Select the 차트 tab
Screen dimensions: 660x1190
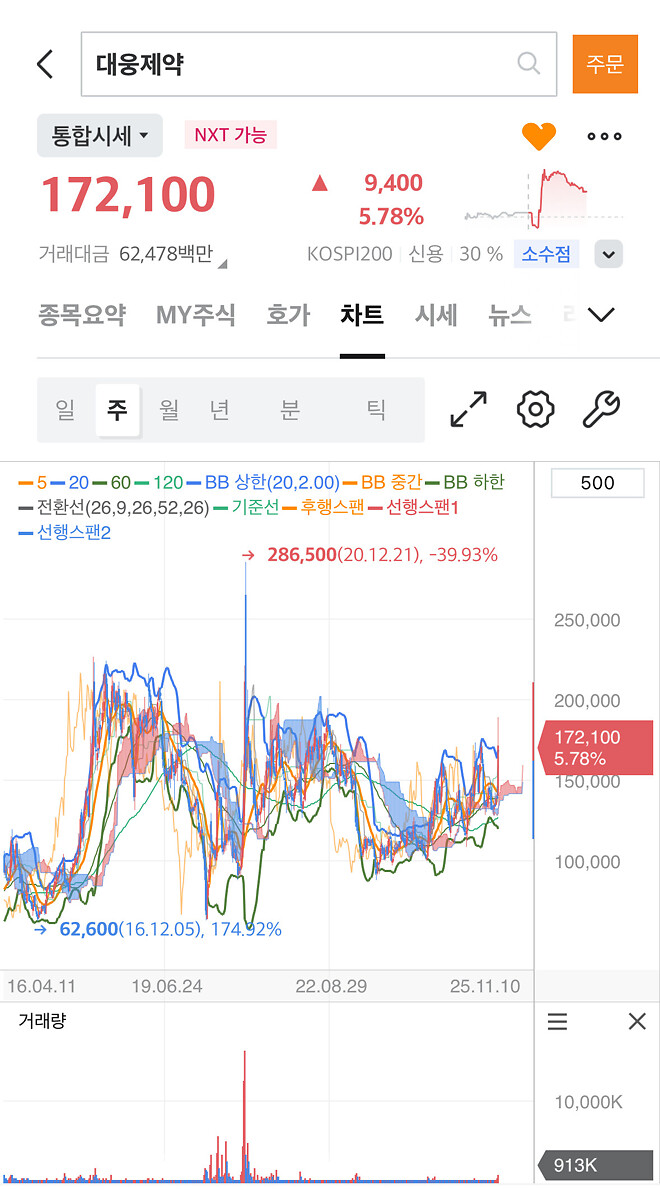point(362,315)
